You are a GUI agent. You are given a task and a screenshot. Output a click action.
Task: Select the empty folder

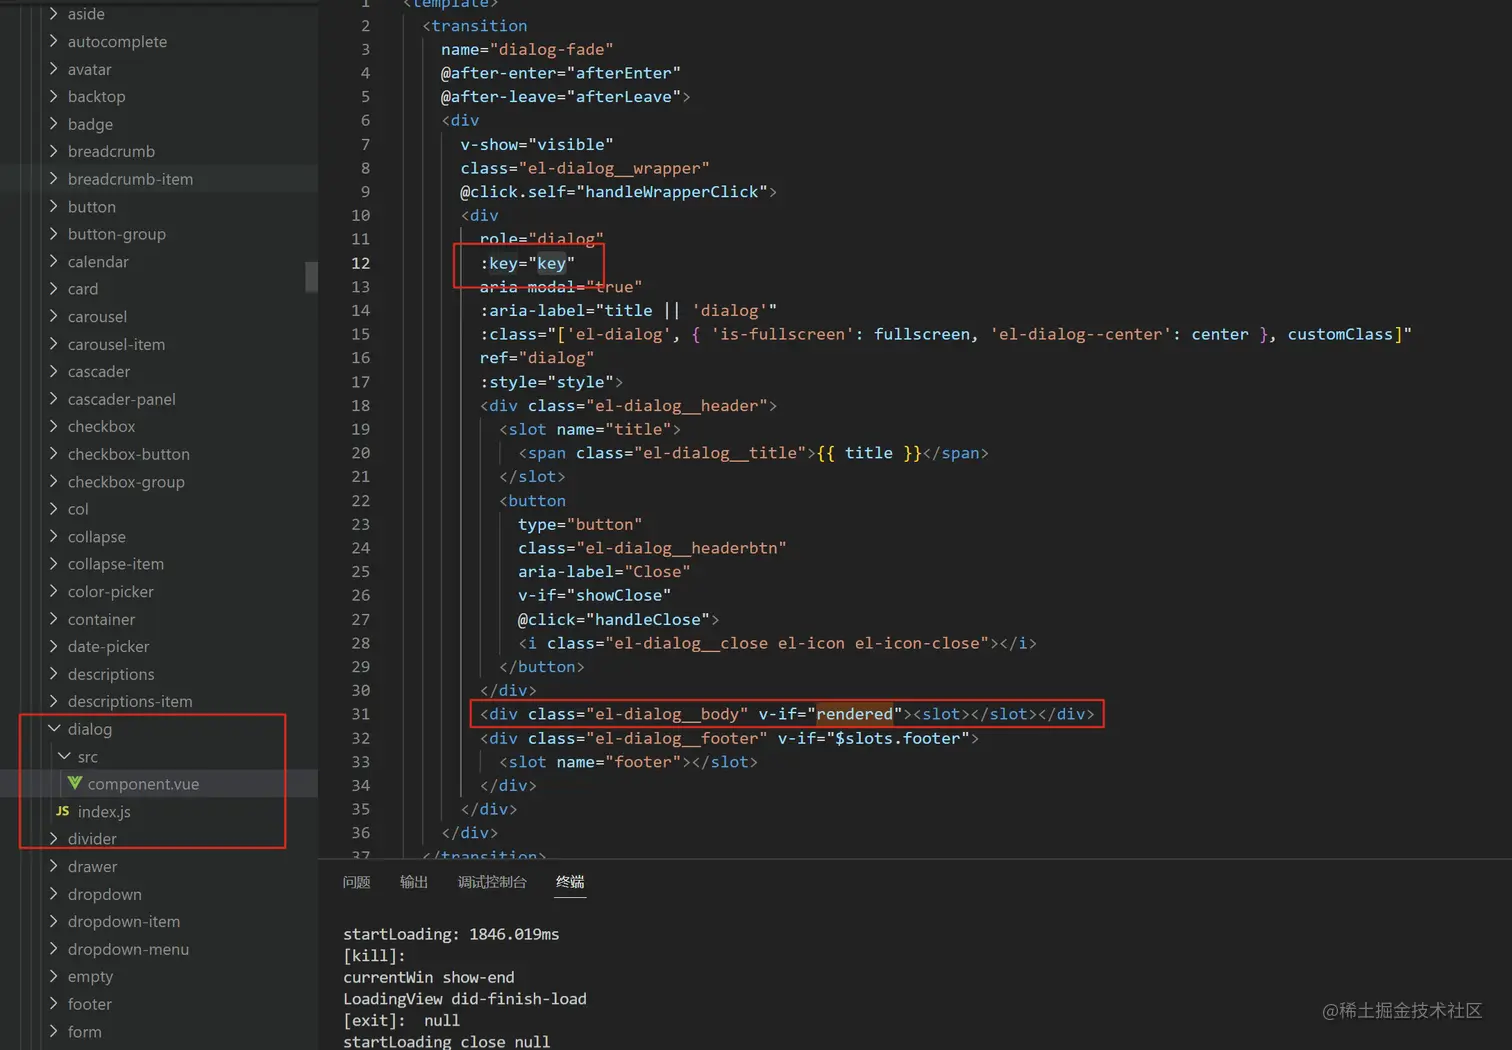click(x=90, y=976)
